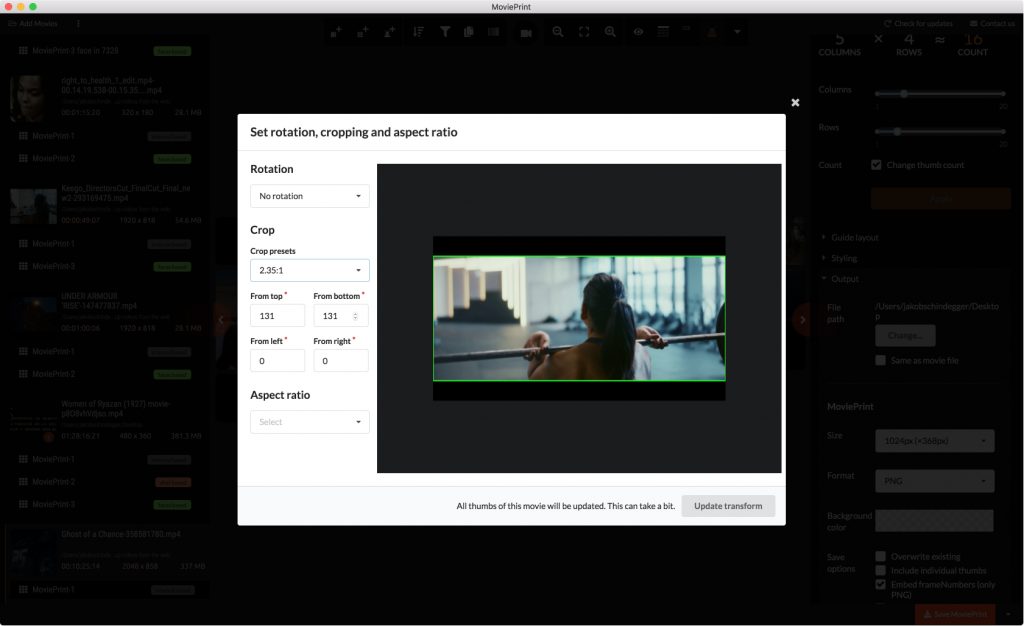Open the three-dot menu beside Add Movies

coord(78,23)
